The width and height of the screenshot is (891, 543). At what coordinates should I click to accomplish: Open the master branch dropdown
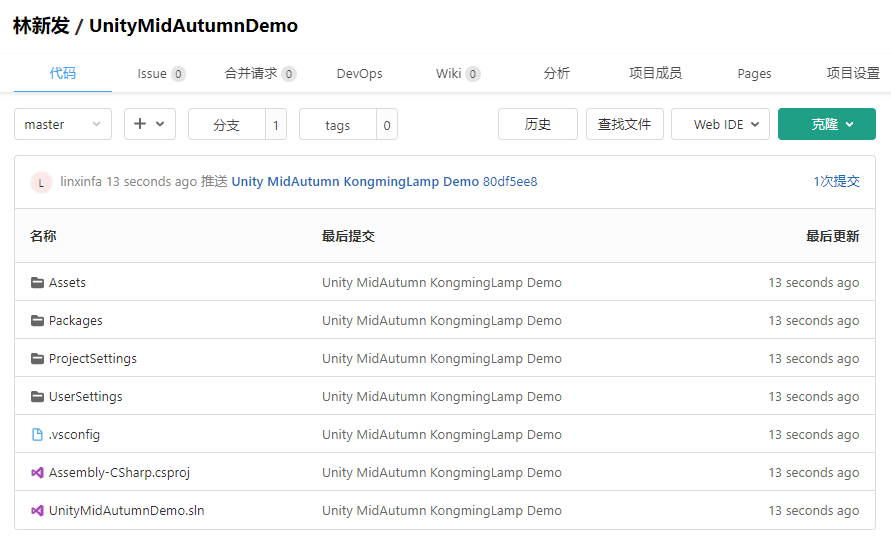[63, 124]
